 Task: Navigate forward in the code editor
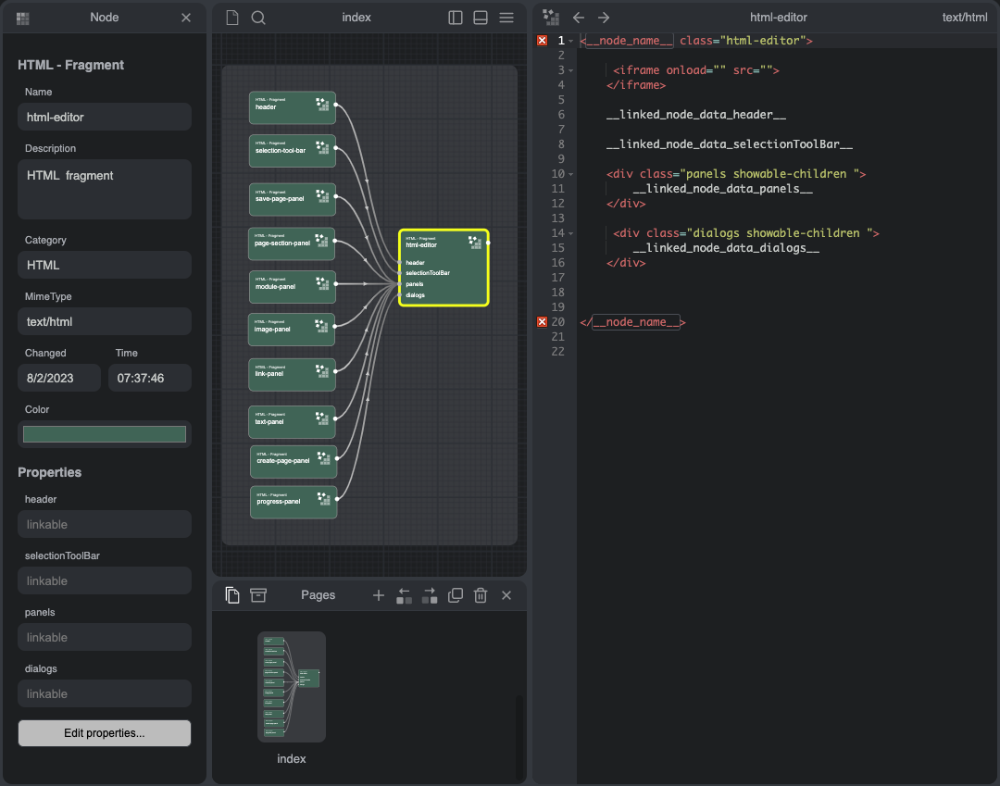(603, 18)
